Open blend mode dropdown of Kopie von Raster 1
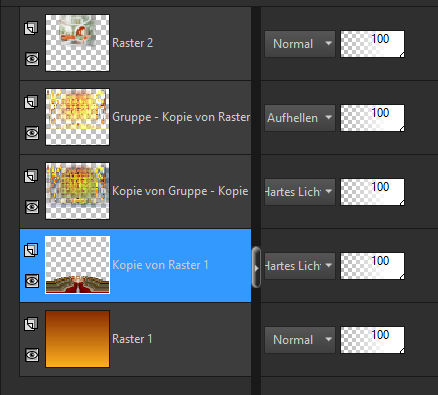The width and height of the screenshot is (438, 395). click(x=300, y=266)
